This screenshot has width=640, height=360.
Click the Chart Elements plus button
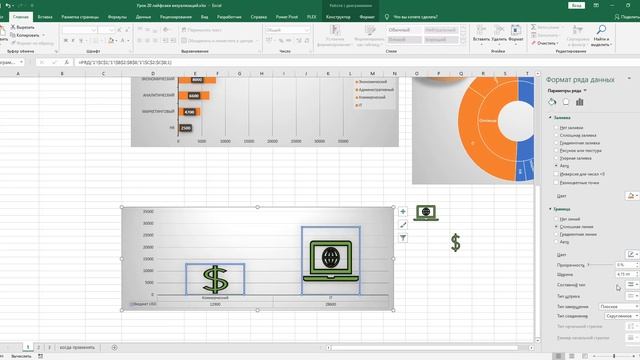click(x=403, y=211)
